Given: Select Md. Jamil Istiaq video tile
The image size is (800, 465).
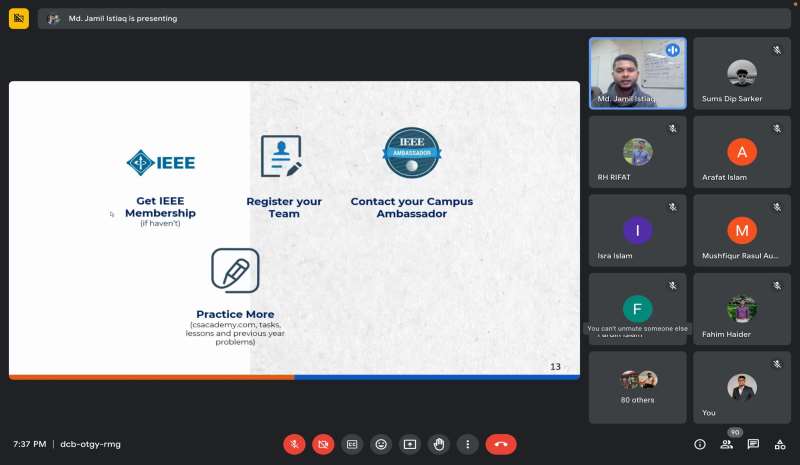Looking at the screenshot, I should [x=638, y=73].
